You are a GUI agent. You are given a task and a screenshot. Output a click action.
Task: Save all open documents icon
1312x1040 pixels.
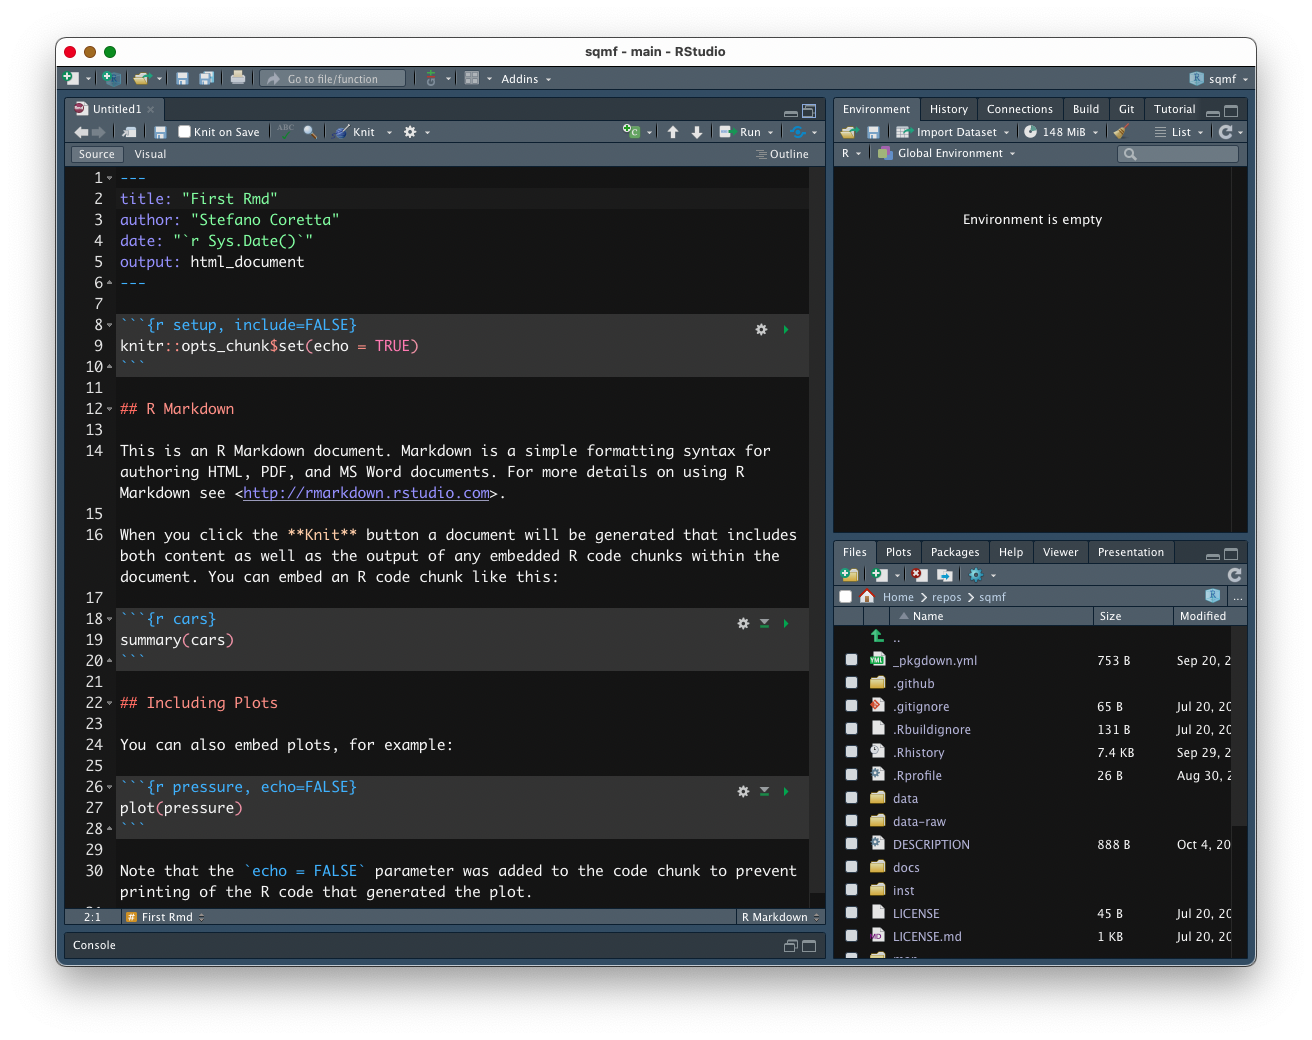[x=206, y=78]
